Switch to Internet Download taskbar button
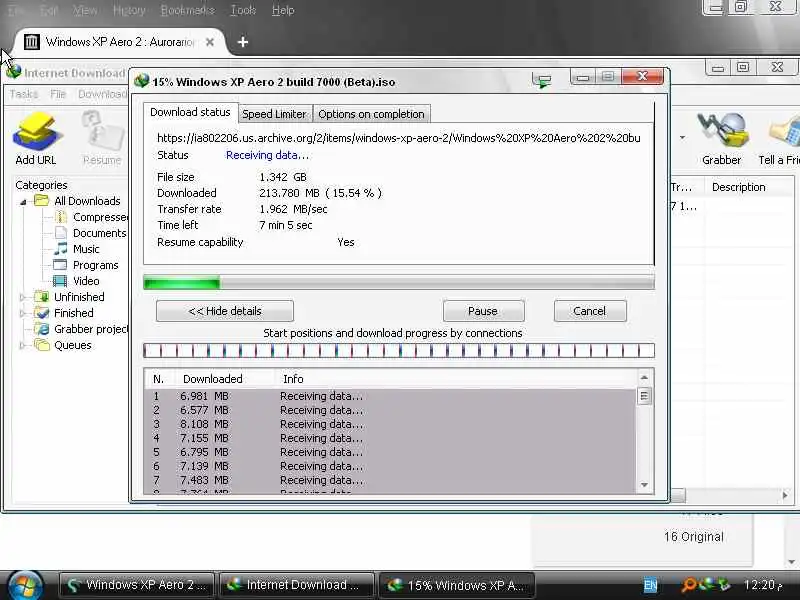Viewport: 800px width, 600px height. tap(296, 585)
